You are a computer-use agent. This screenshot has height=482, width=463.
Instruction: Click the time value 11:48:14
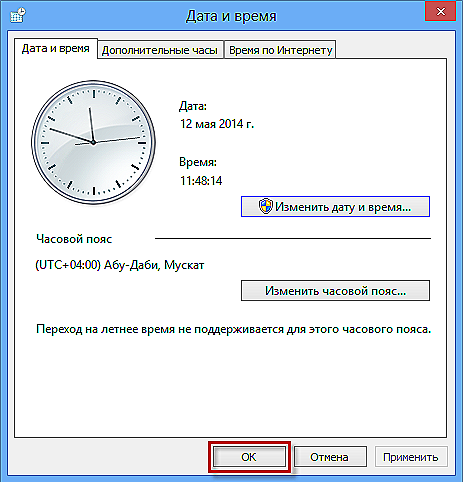click(201, 181)
